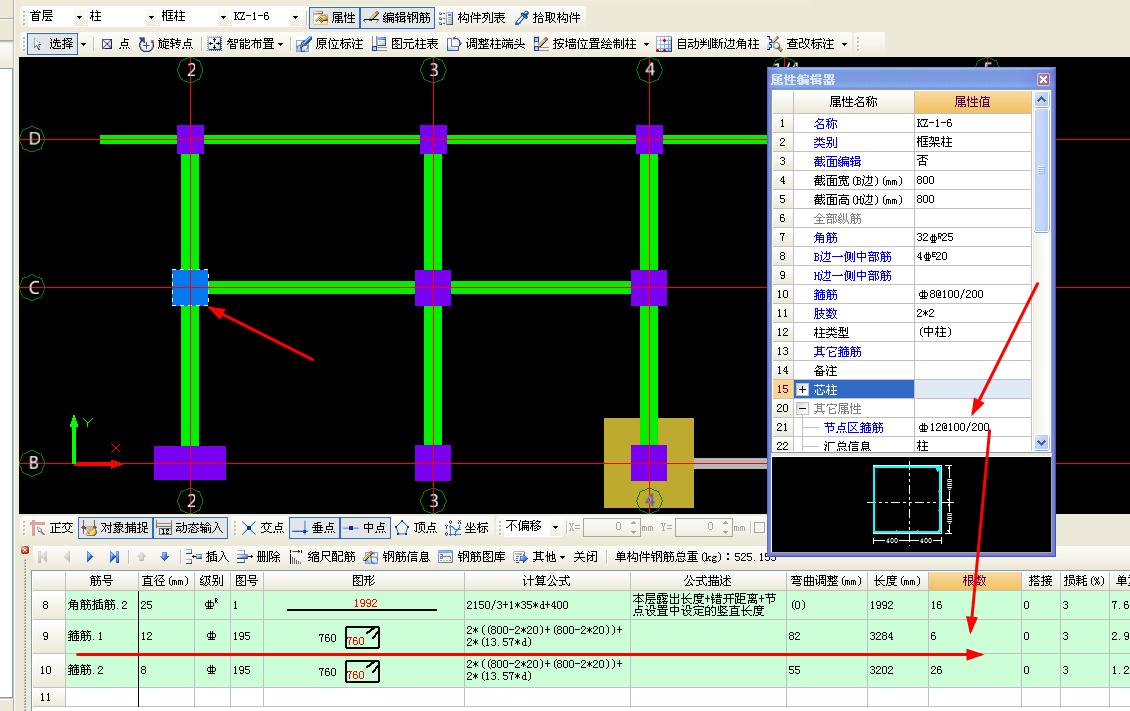Screen dimensions: 1130x711
Task: Click the 长度(mm) column header
Action: click(897, 581)
